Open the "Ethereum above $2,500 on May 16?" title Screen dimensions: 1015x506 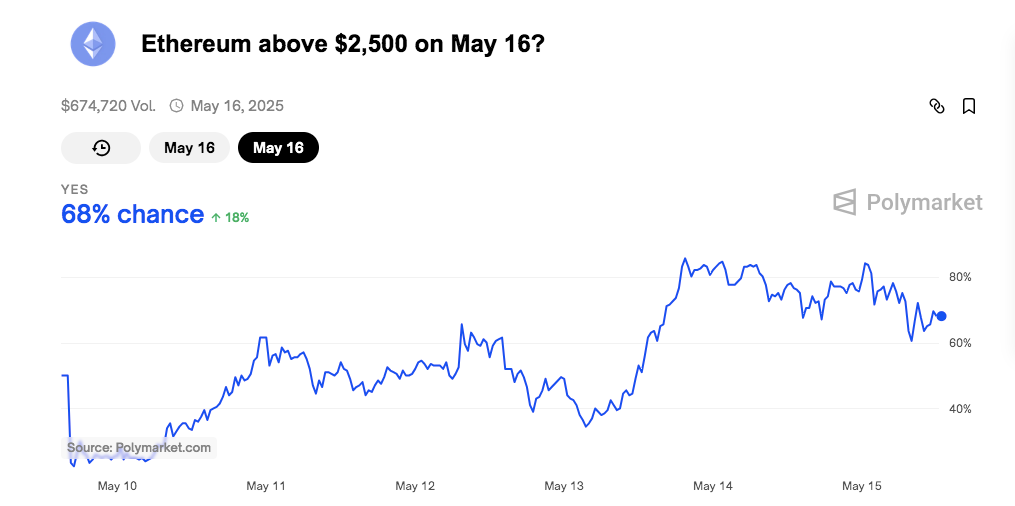pos(342,44)
